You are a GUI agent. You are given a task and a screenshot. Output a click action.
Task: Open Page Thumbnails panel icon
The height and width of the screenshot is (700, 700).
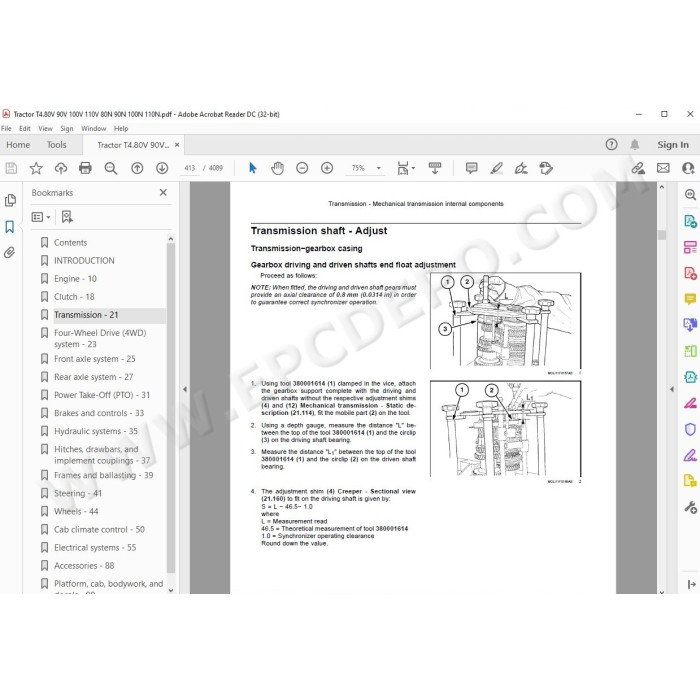coord(10,200)
